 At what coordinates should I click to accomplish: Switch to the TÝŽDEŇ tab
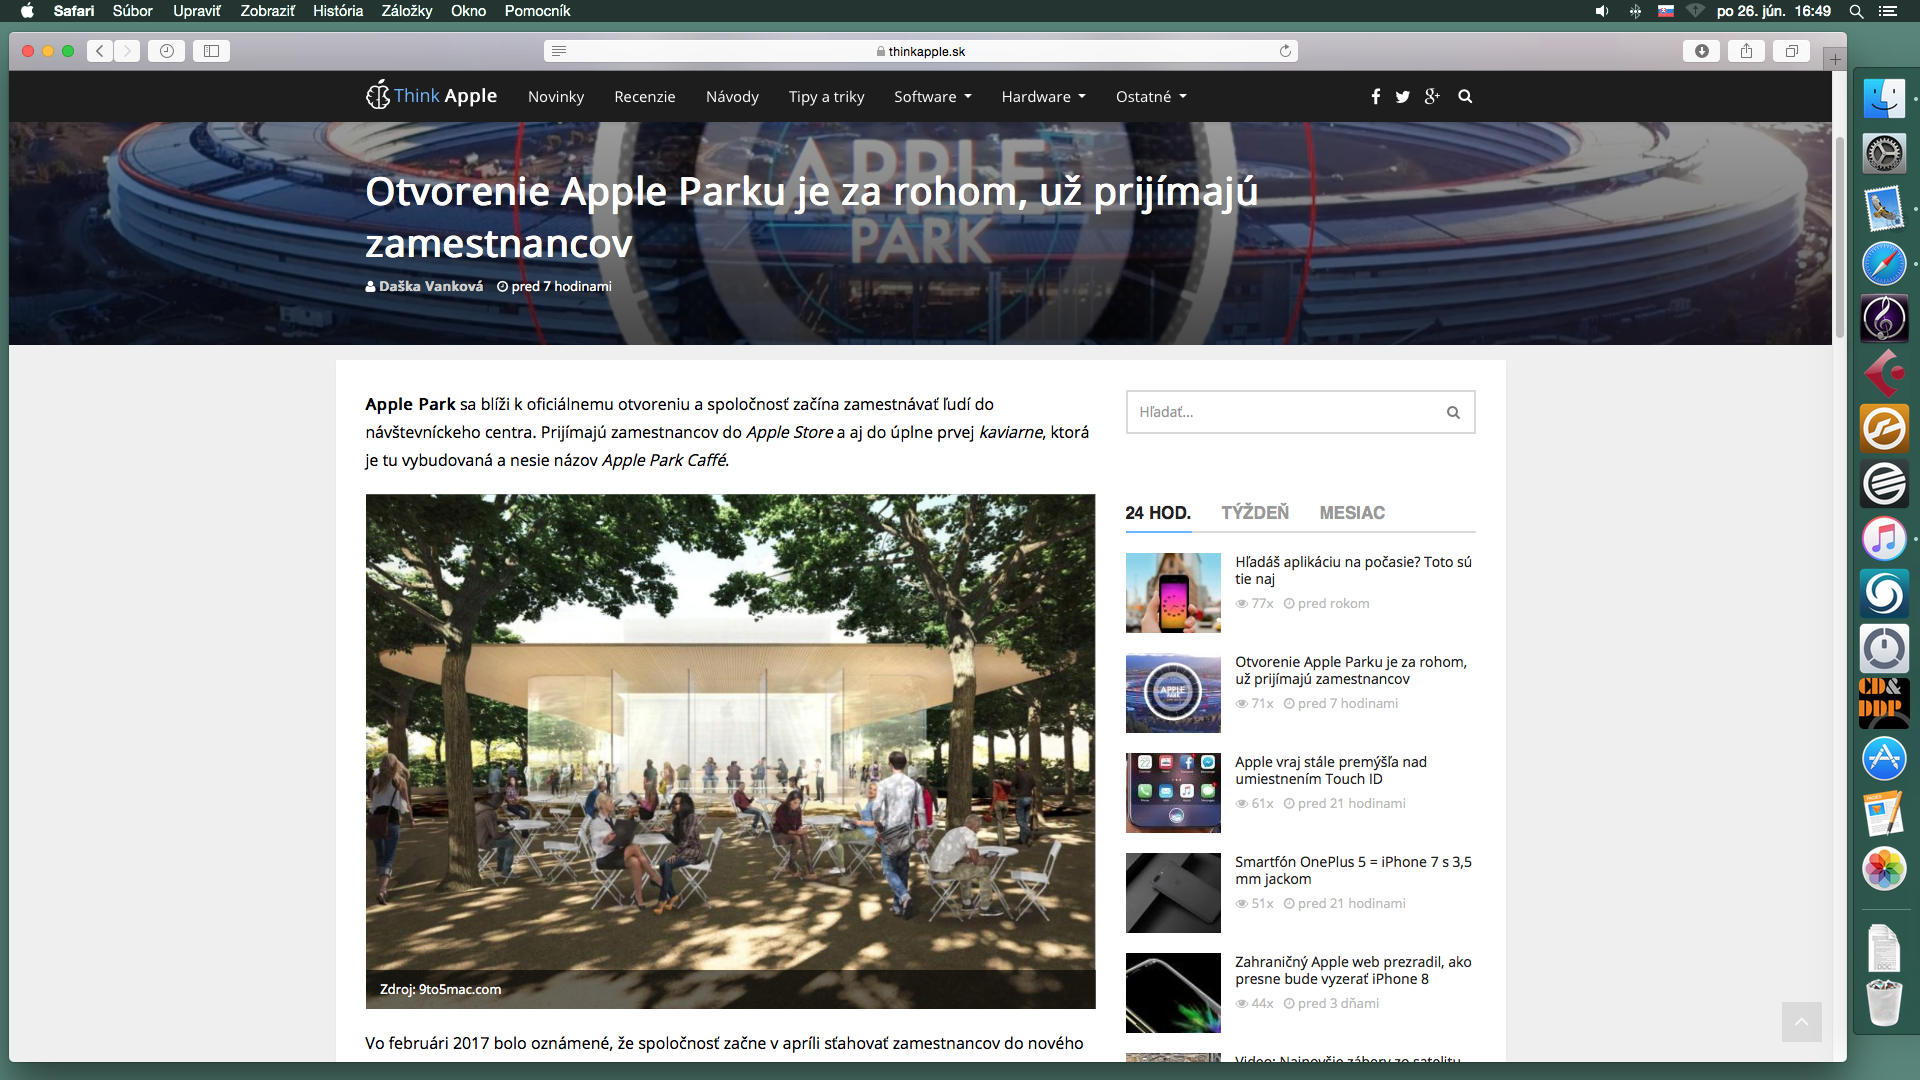coord(1255,513)
